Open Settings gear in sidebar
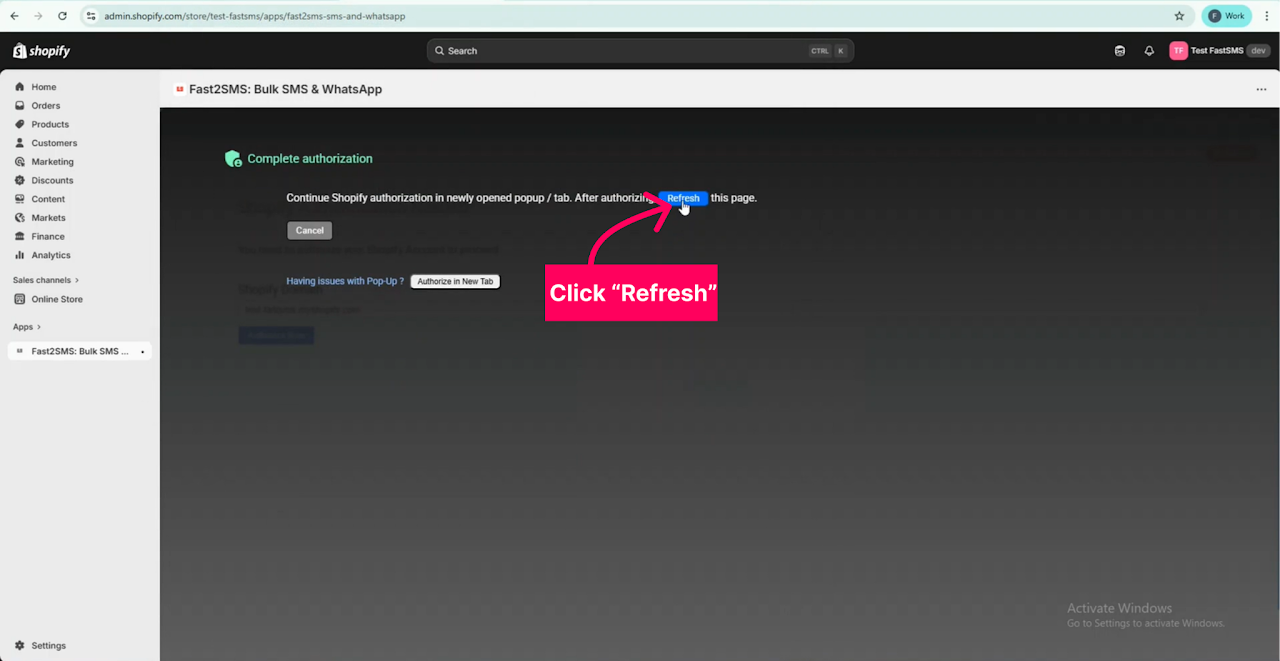This screenshot has width=1280, height=661. [20, 646]
